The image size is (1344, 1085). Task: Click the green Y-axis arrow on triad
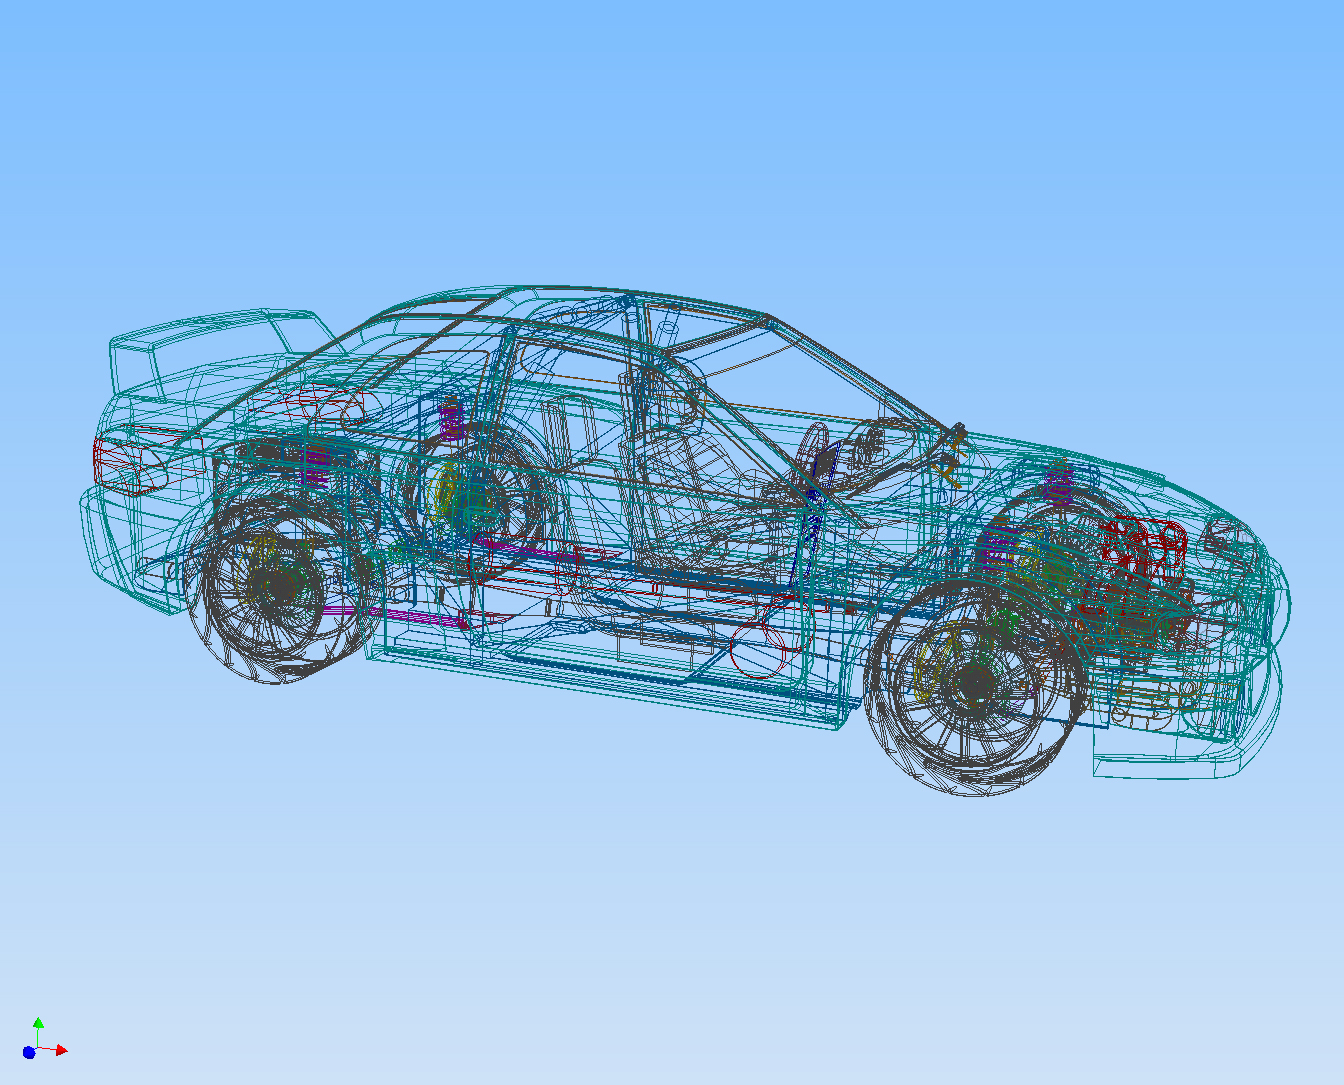[38, 1023]
